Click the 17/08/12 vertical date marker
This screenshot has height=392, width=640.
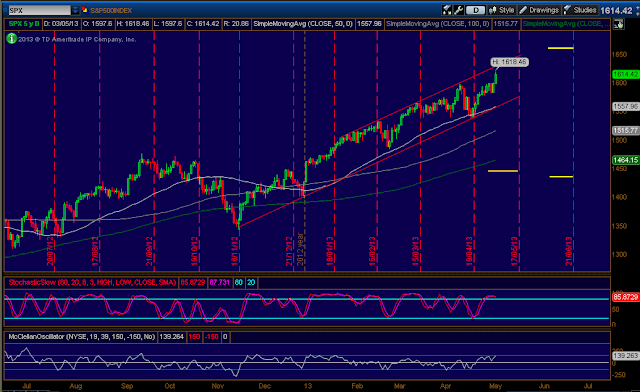pyautogui.click(x=96, y=251)
